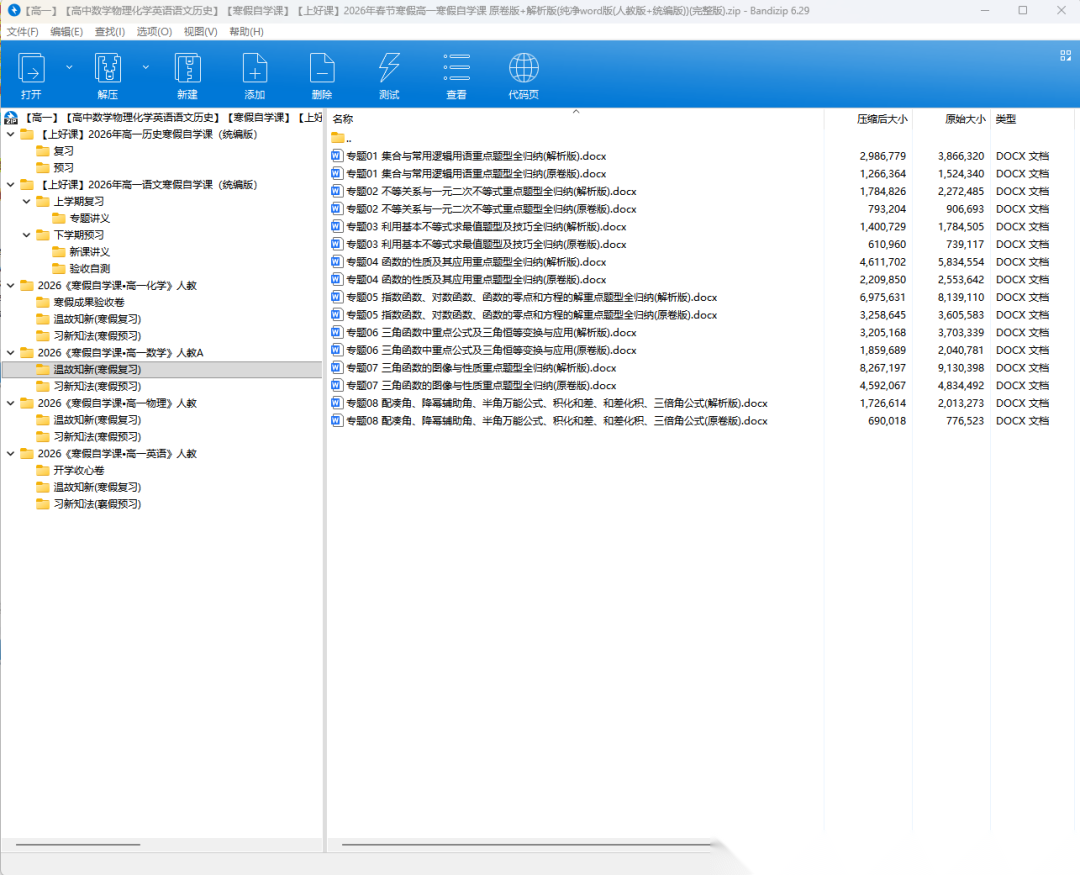Toggle the view layout icon at toolbar right

click(1065, 56)
